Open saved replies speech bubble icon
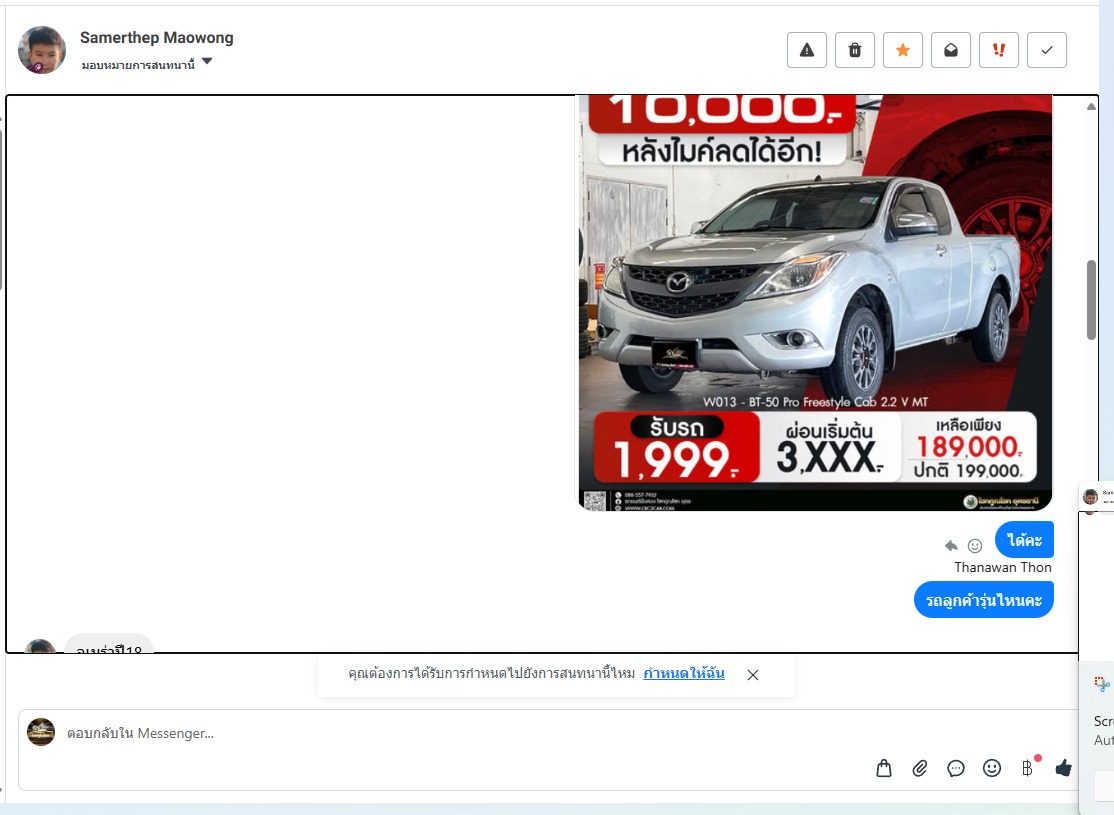This screenshot has width=1114, height=815. click(x=956, y=768)
